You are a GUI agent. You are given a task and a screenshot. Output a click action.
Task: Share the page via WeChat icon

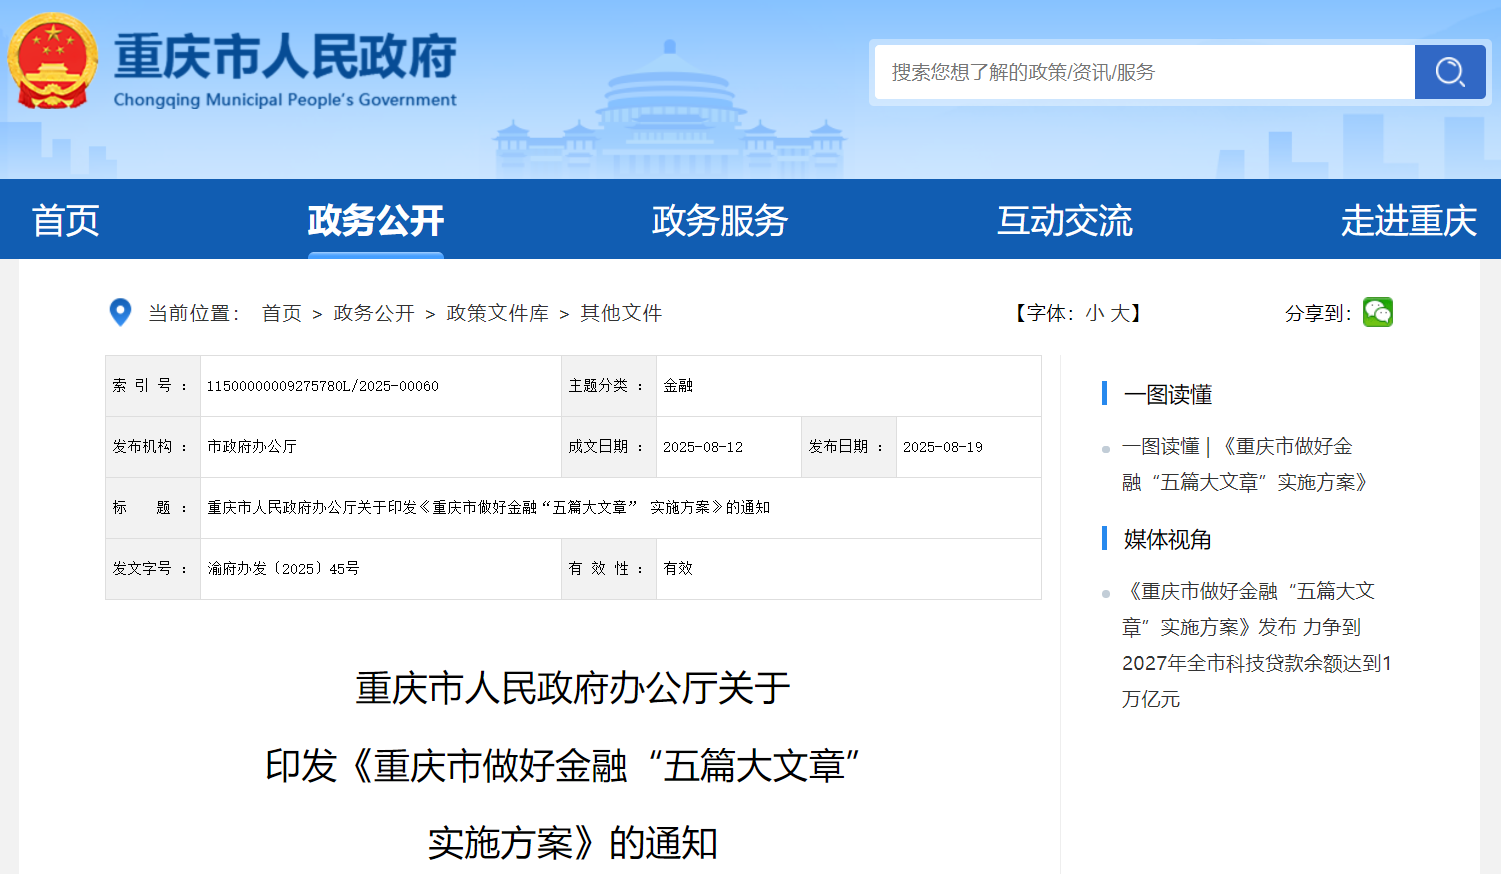tap(1377, 313)
